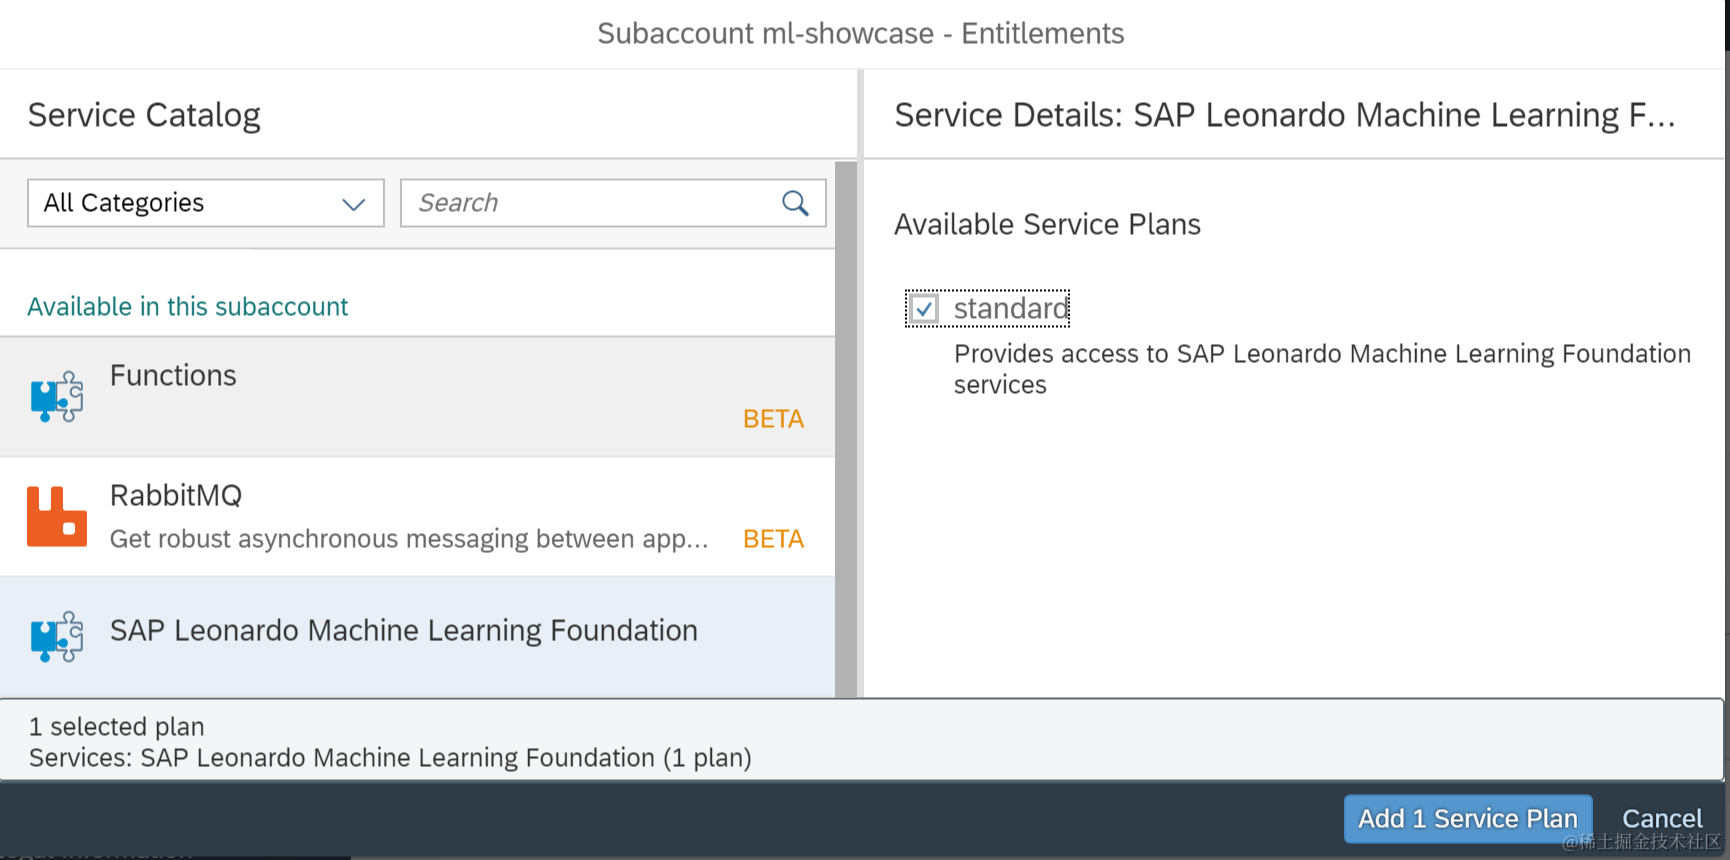The image size is (1730, 860).
Task: Click the service catalog vertical scrollbar
Action: (846, 430)
